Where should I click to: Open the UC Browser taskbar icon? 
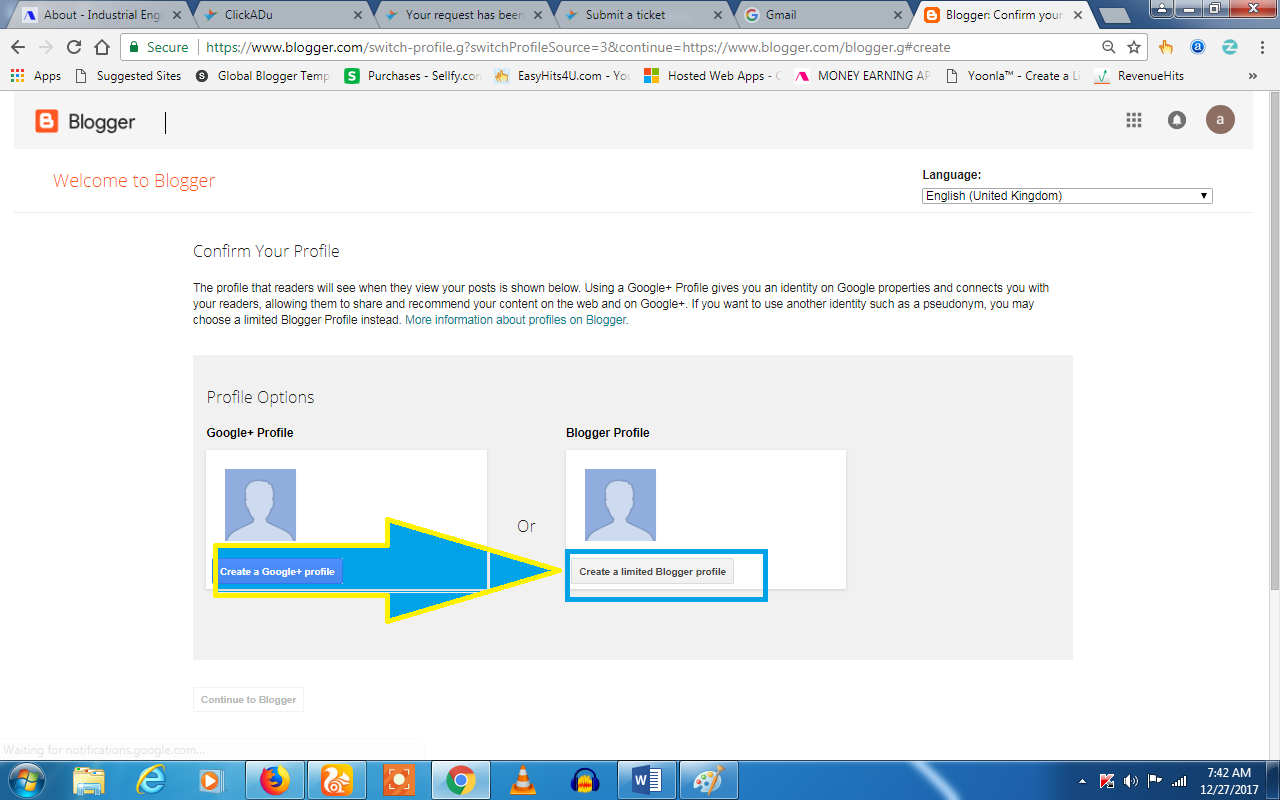pos(336,780)
